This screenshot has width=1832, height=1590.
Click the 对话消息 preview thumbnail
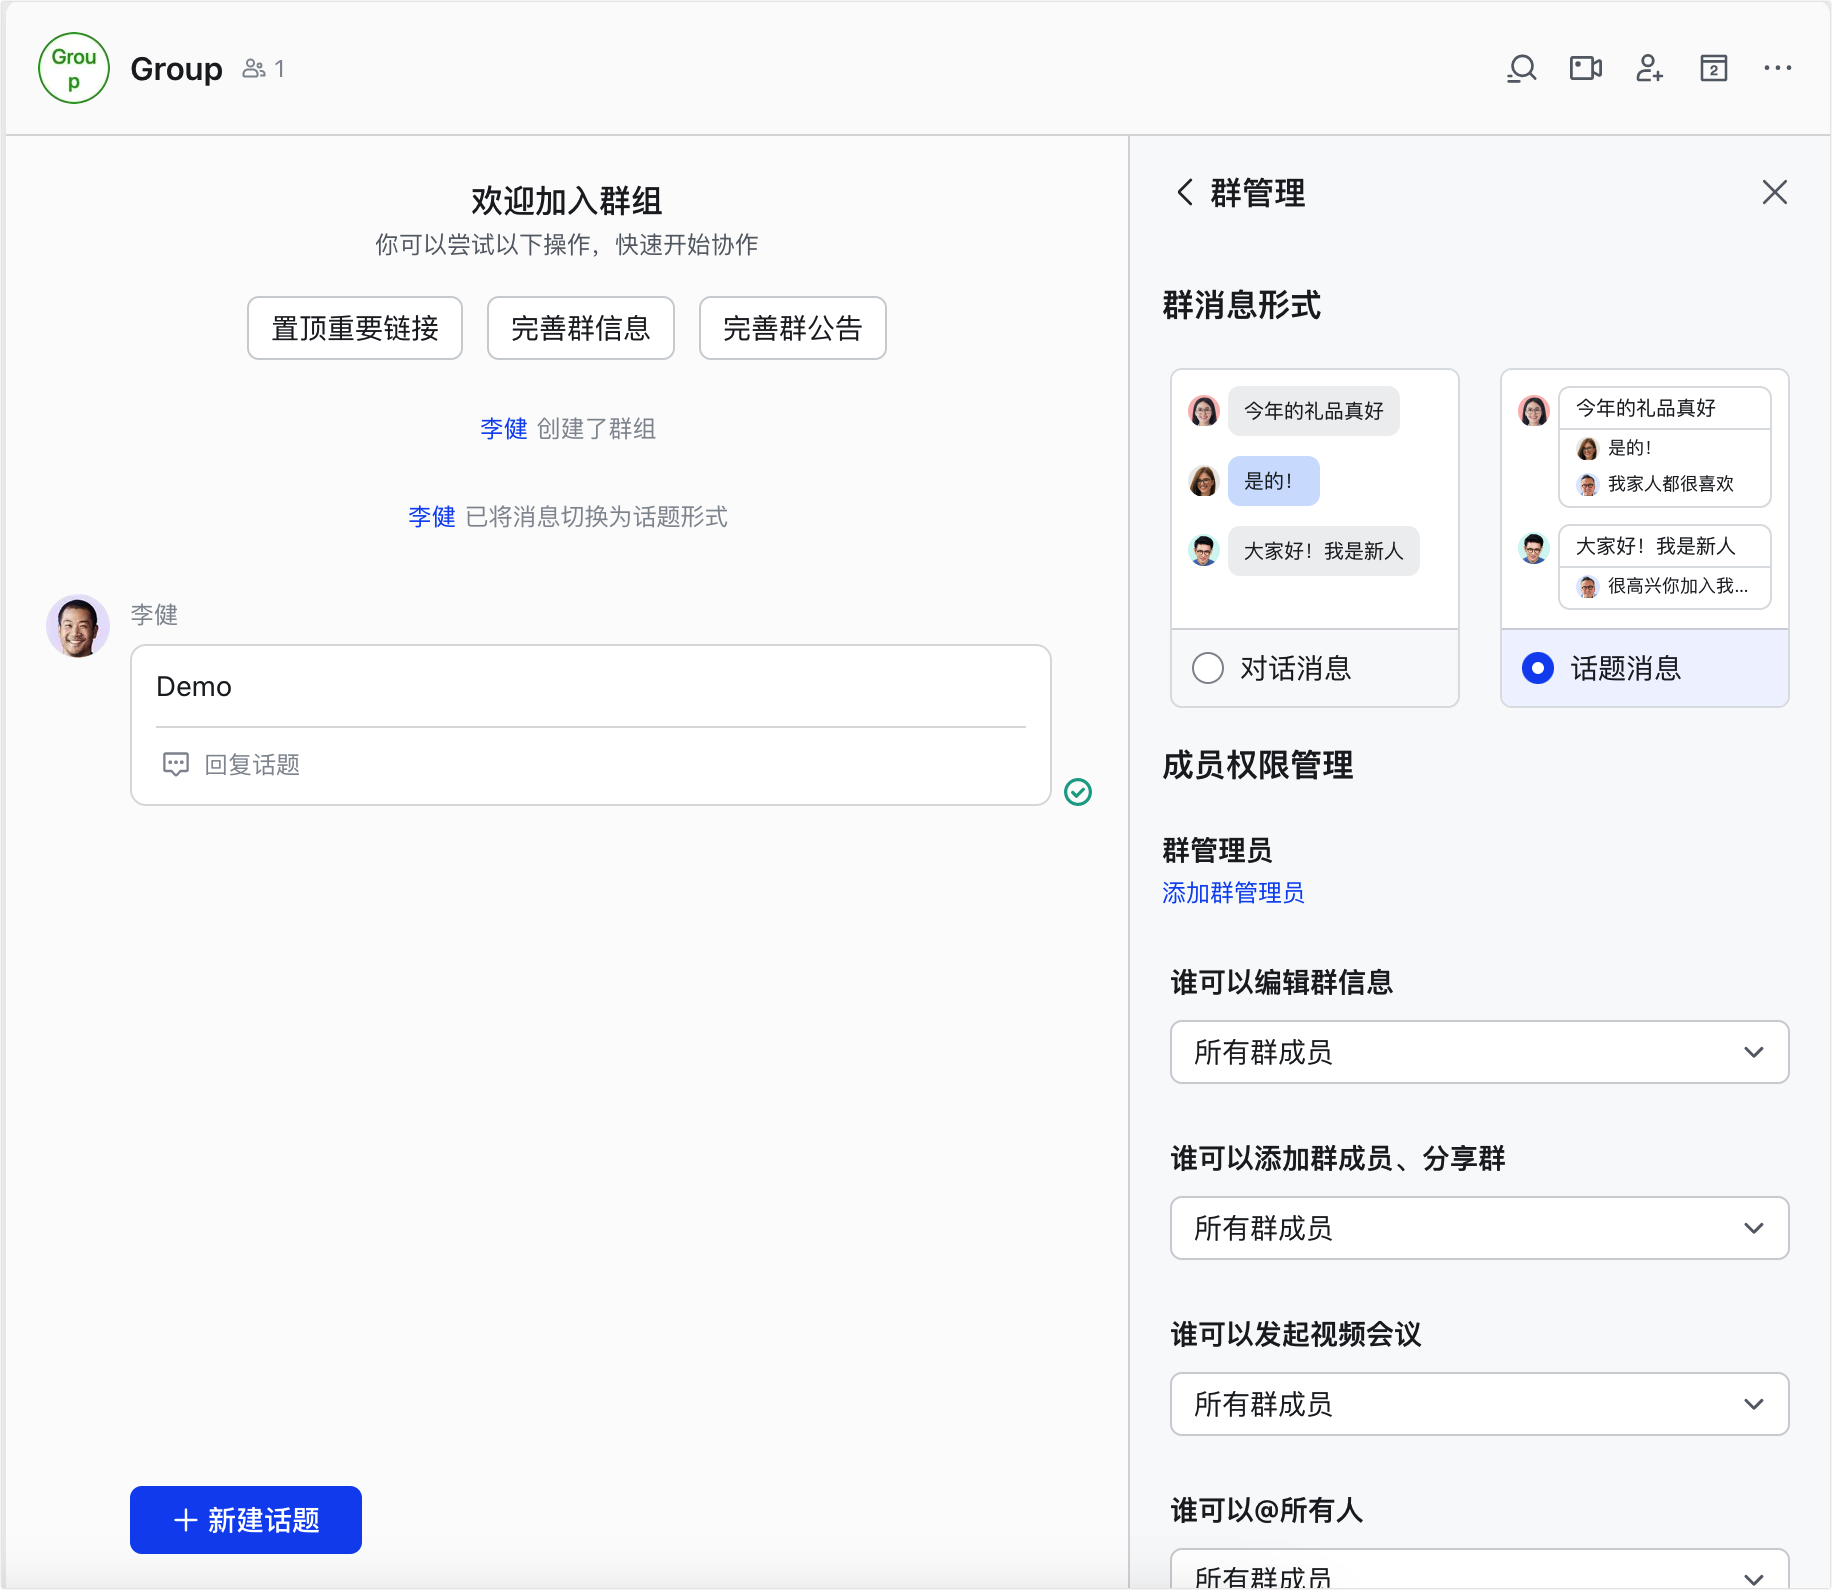1315,499
